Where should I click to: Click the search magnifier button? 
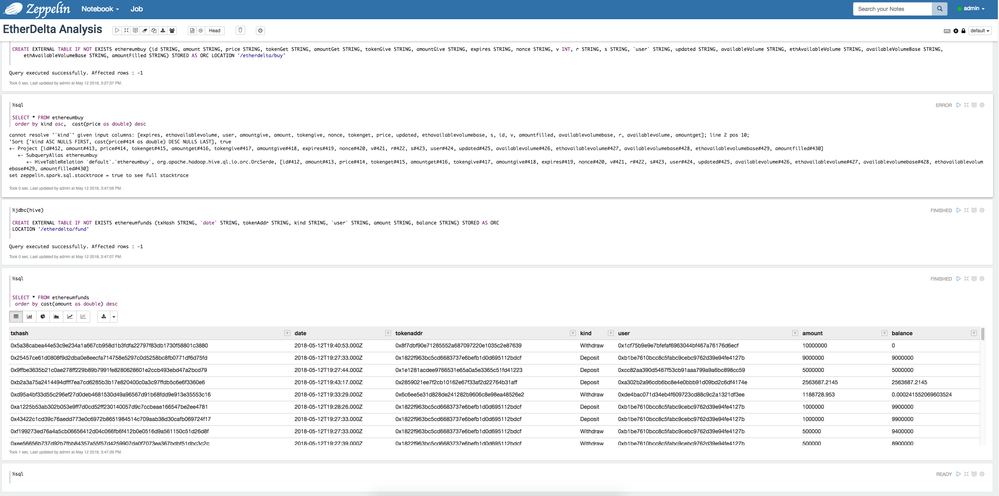(940, 9)
